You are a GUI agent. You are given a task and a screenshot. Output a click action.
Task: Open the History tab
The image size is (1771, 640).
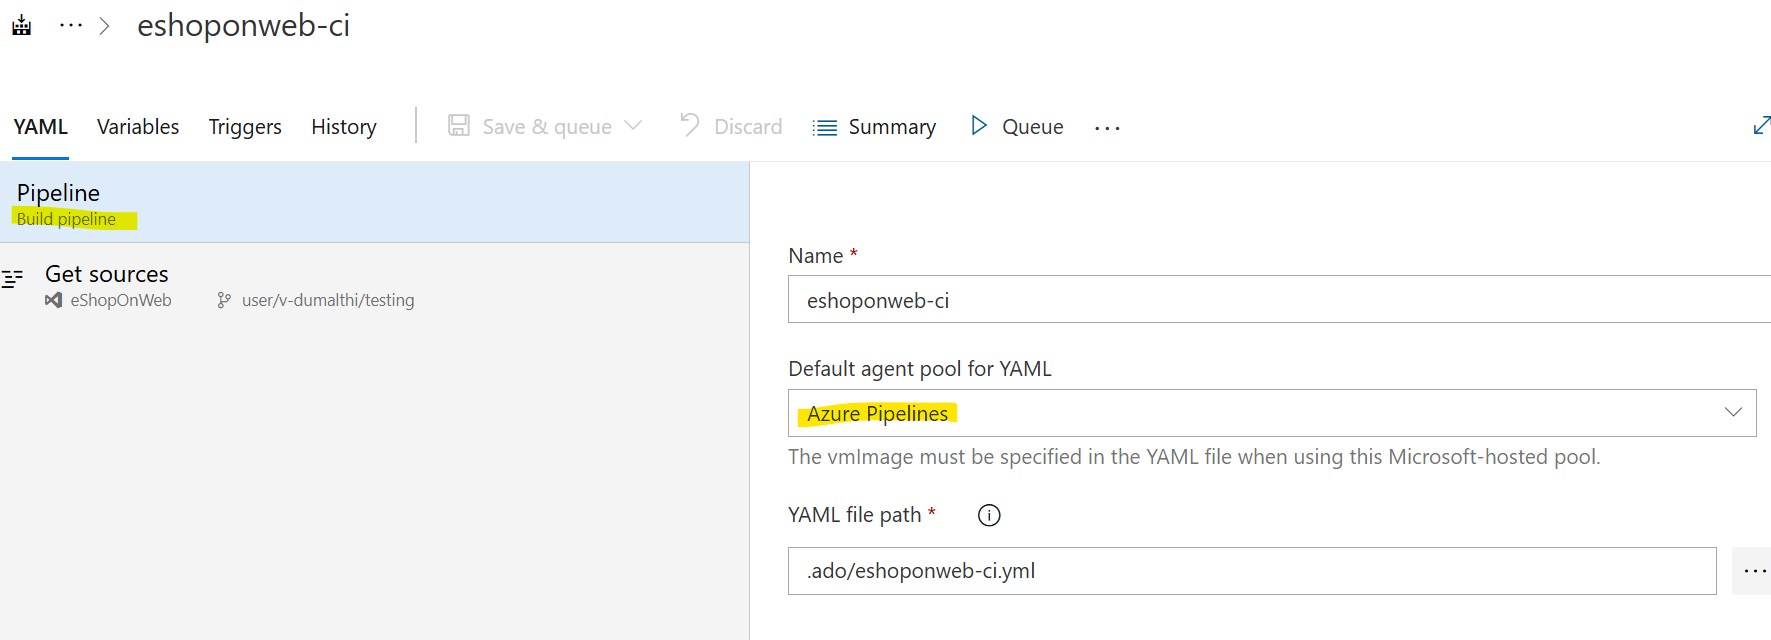[344, 127]
